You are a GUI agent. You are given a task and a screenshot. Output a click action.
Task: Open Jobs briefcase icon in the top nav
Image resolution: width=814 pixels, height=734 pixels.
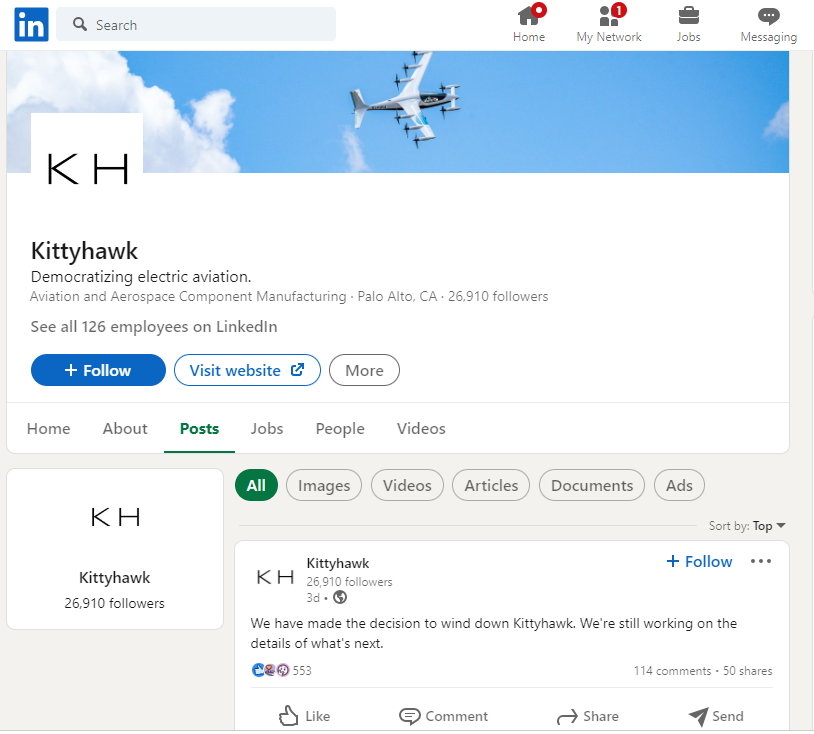tap(688, 16)
